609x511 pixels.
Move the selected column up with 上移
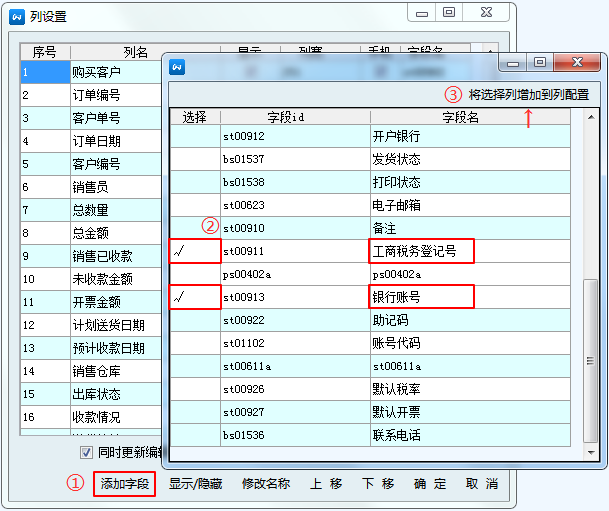point(325,484)
